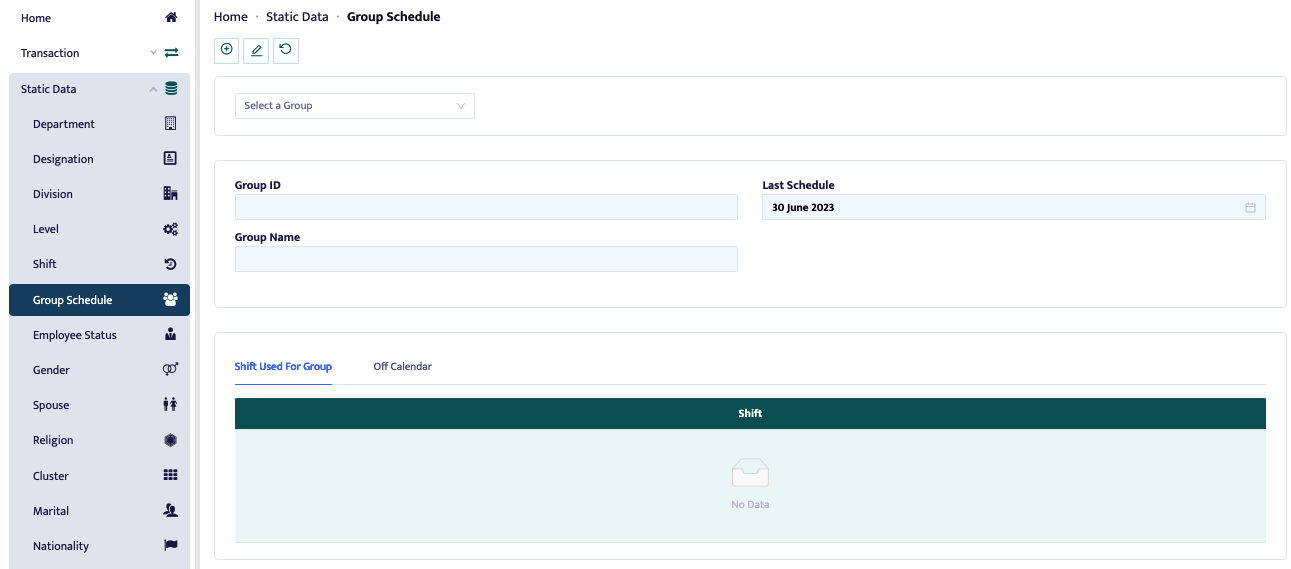The height and width of the screenshot is (569, 1291).
Task: Open the Cluster menu item
Action: [99, 476]
